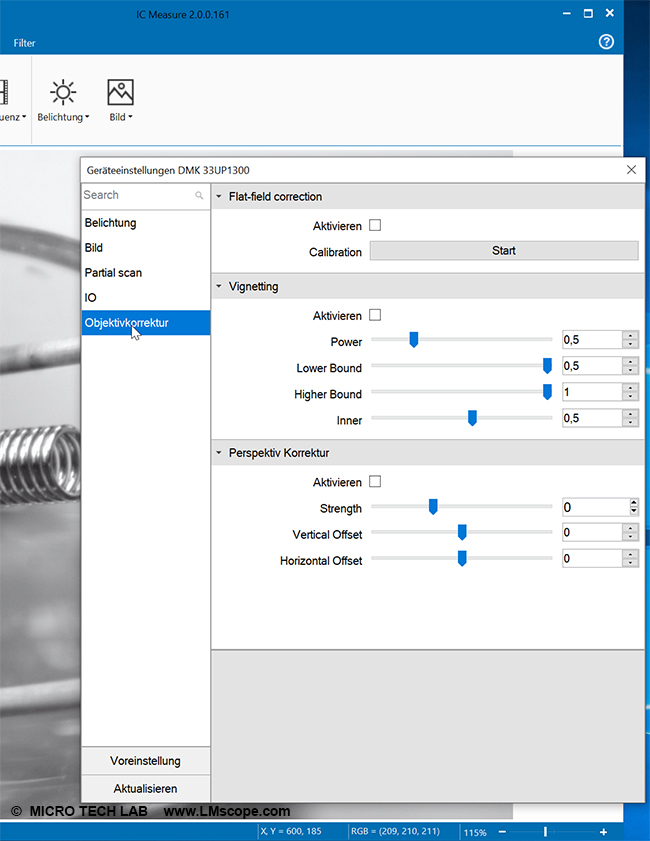The height and width of the screenshot is (841, 650).
Task: Click the Voreinstellung button
Action: click(x=145, y=761)
